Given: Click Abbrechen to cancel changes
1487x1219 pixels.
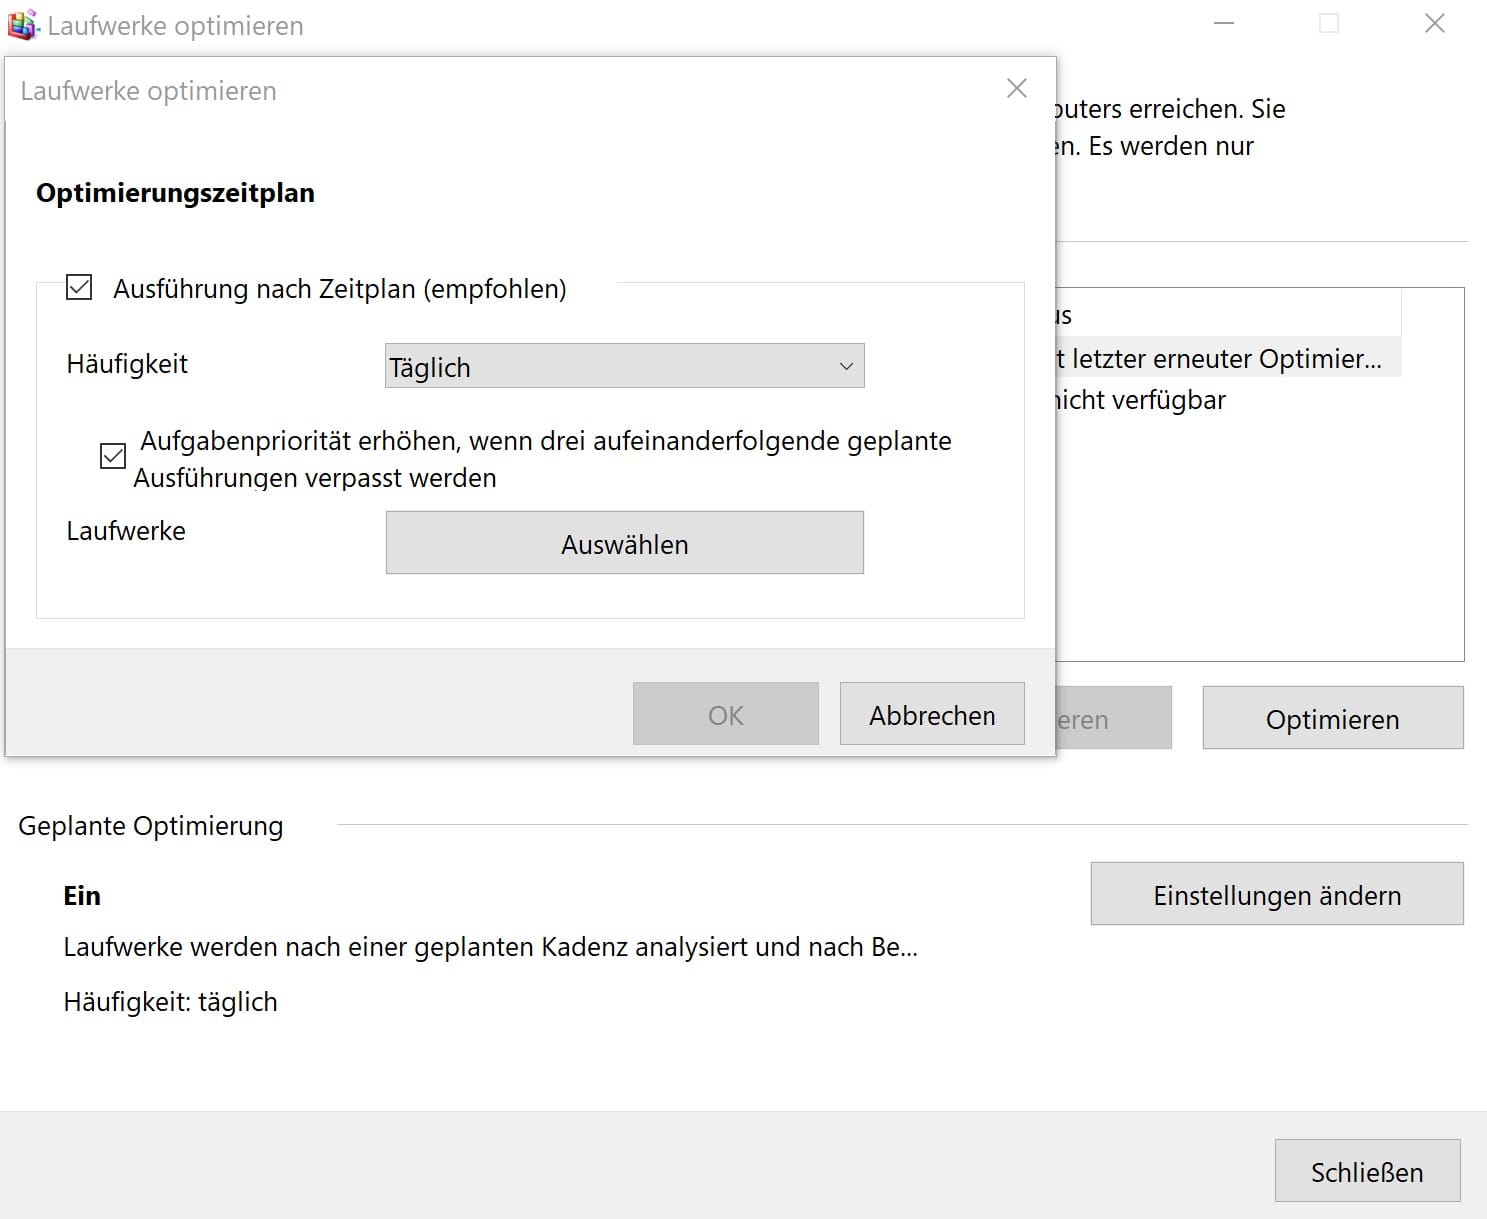Looking at the screenshot, I should tap(931, 714).
